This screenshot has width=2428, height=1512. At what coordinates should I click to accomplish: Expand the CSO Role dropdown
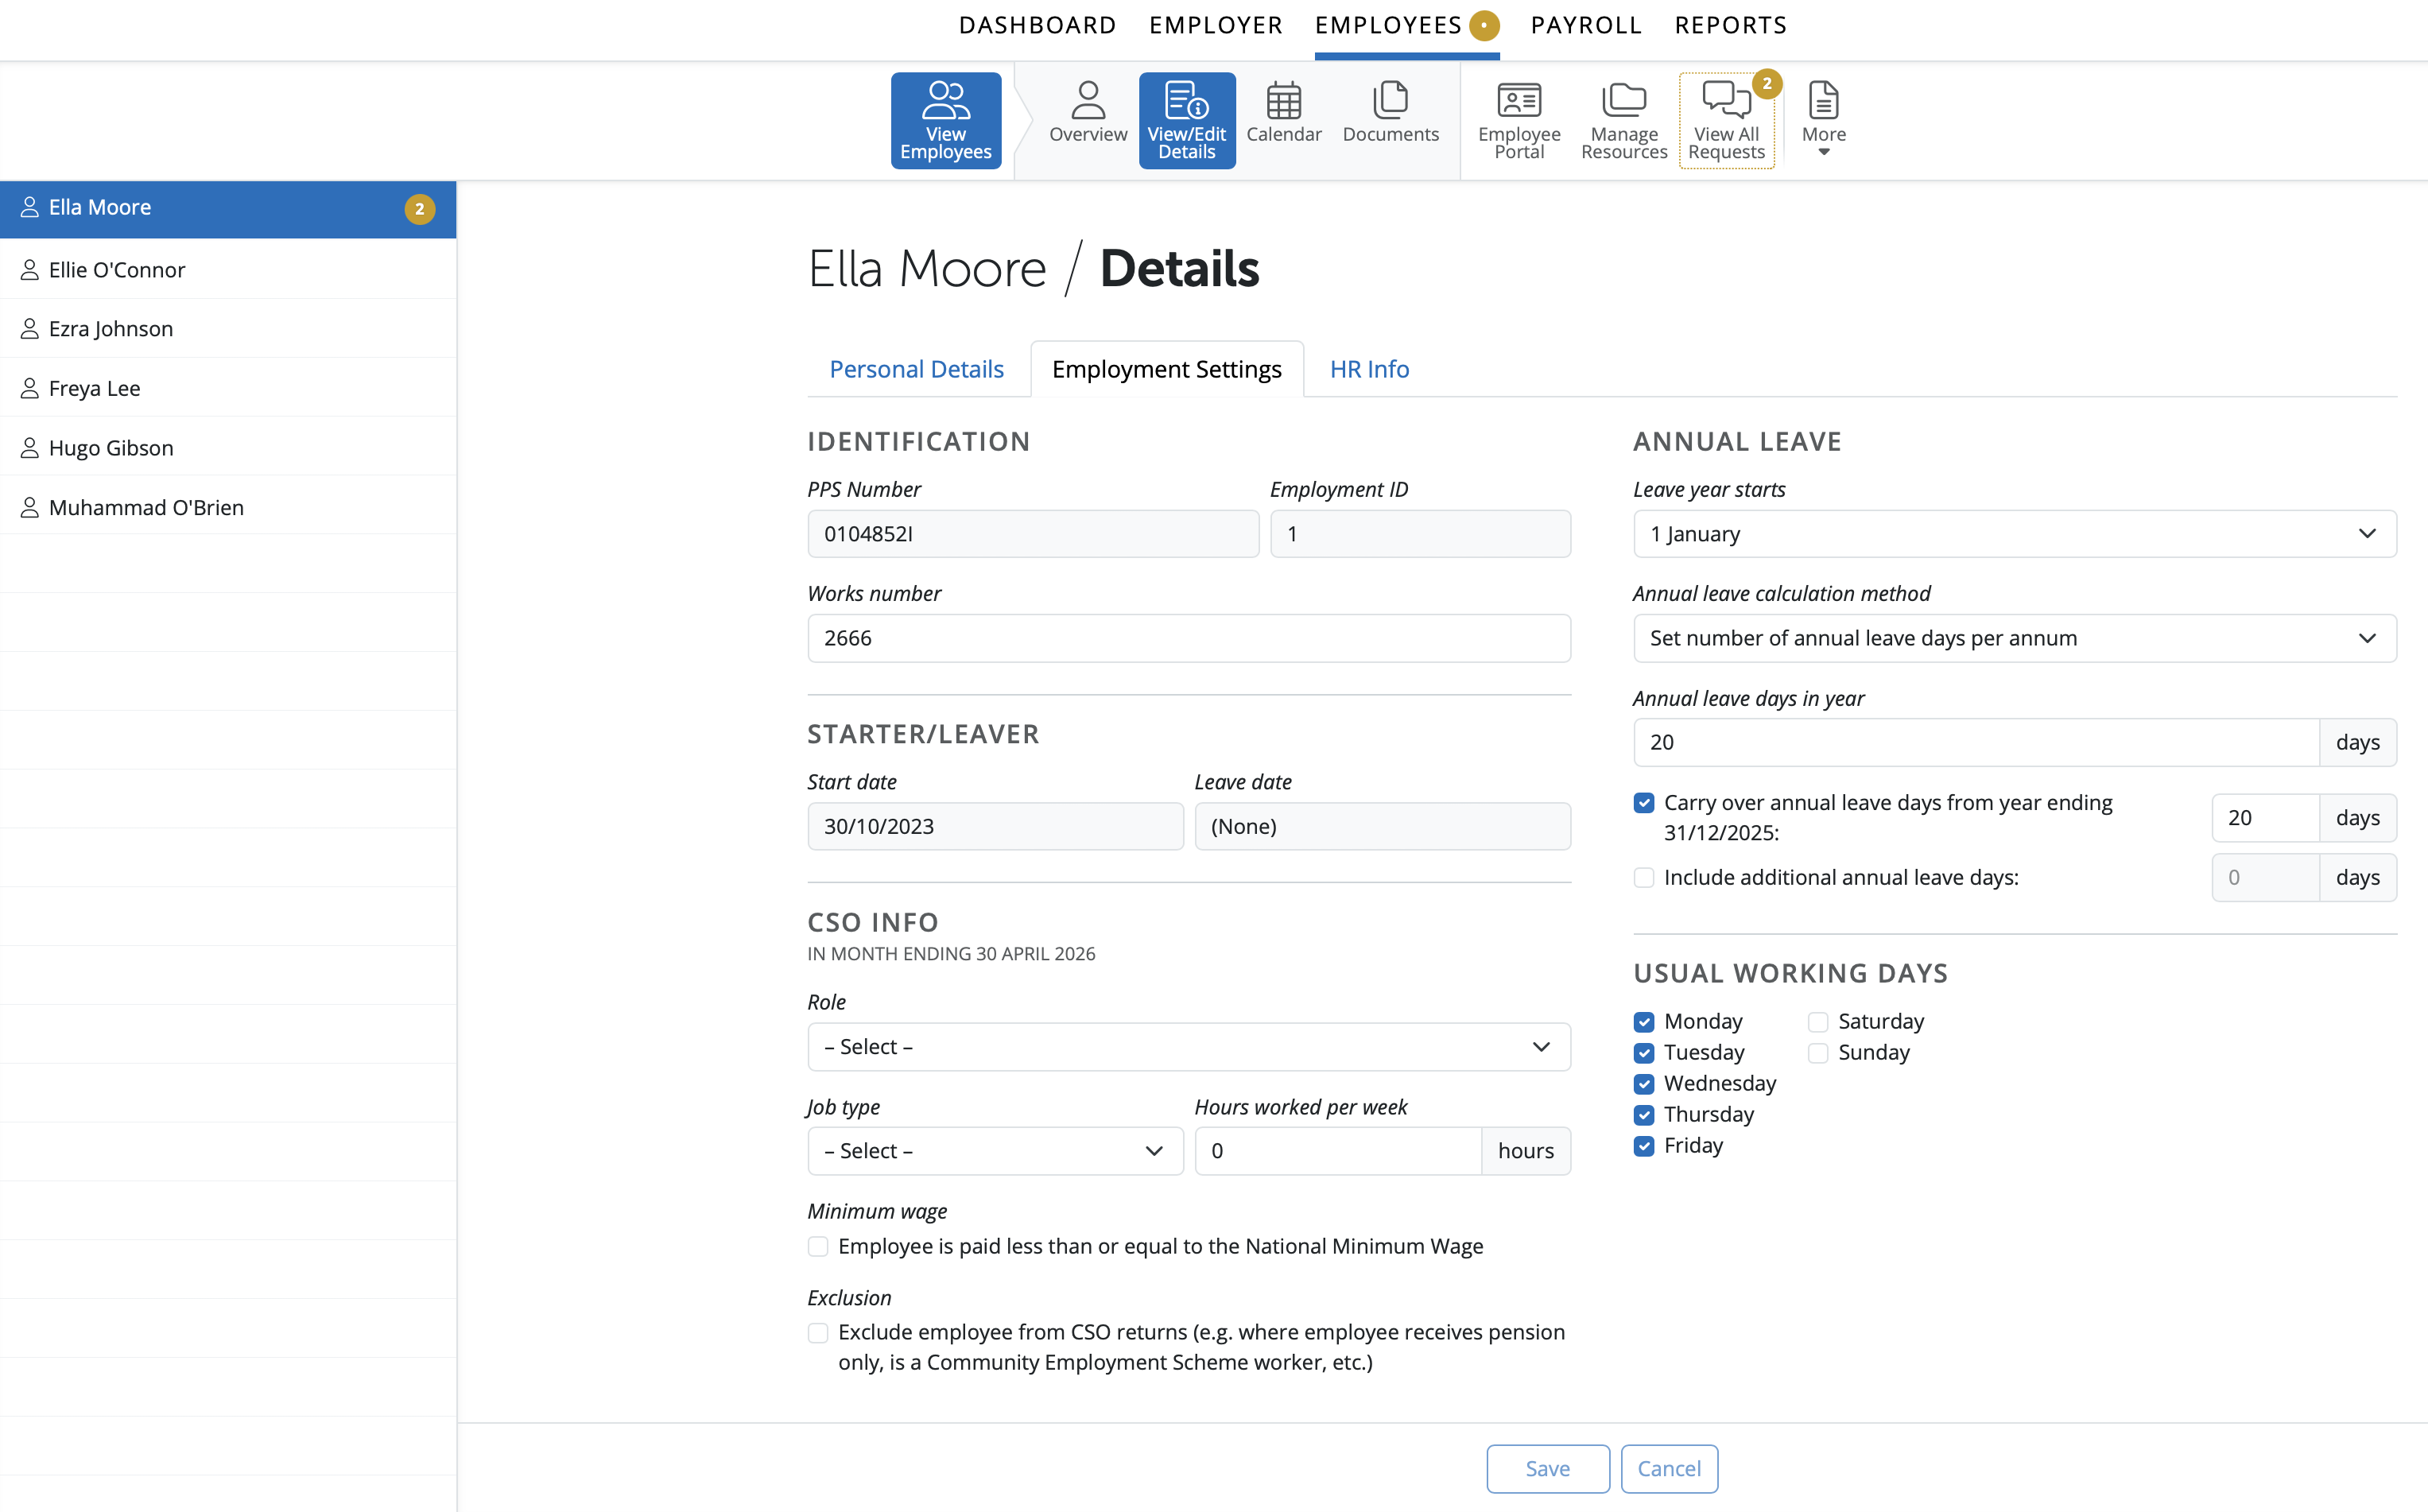click(1188, 1047)
